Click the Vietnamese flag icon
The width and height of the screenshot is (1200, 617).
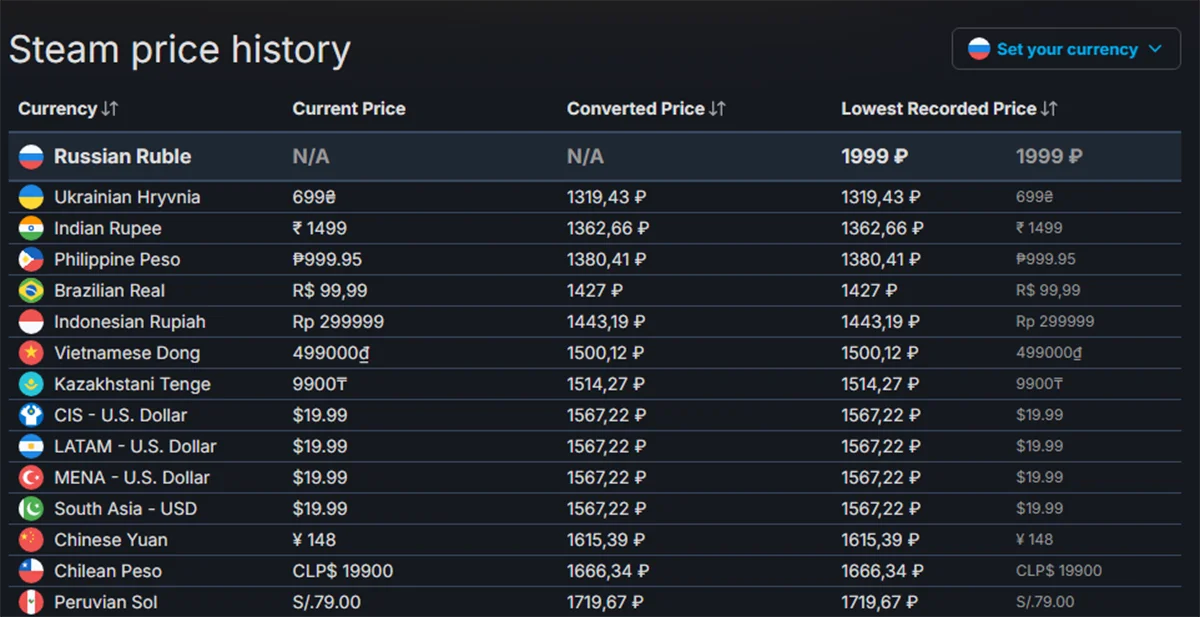[x=31, y=353]
